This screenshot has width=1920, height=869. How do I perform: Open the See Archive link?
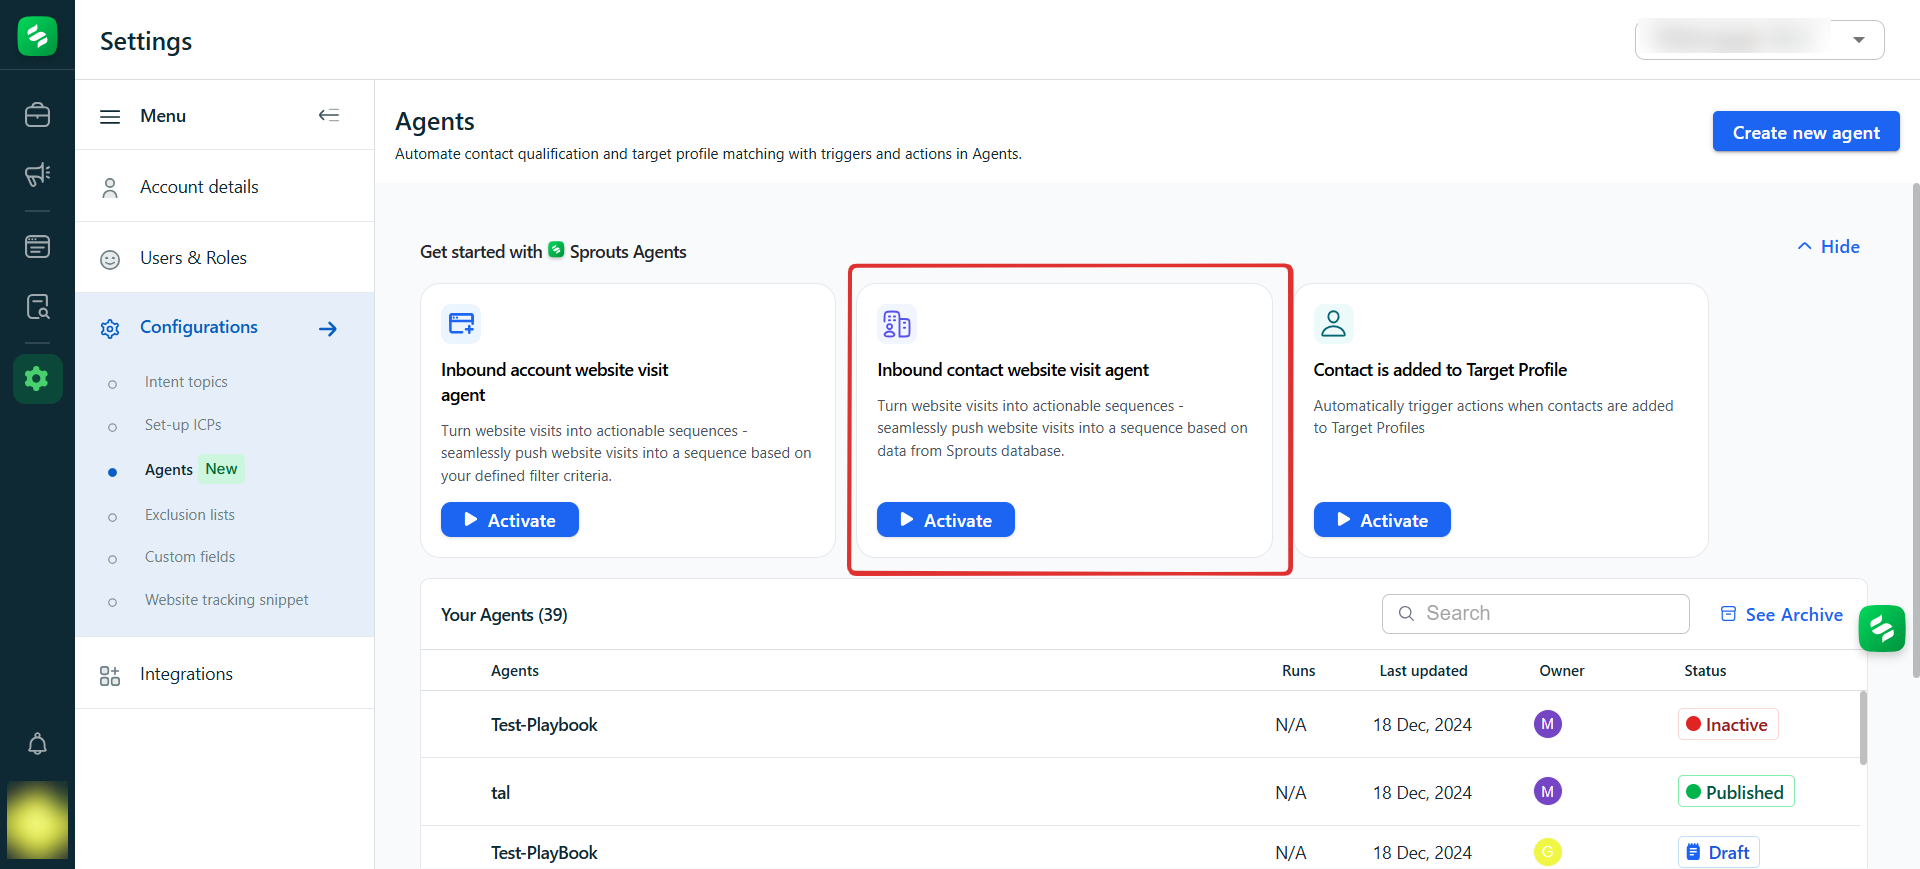pos(1781,615)
